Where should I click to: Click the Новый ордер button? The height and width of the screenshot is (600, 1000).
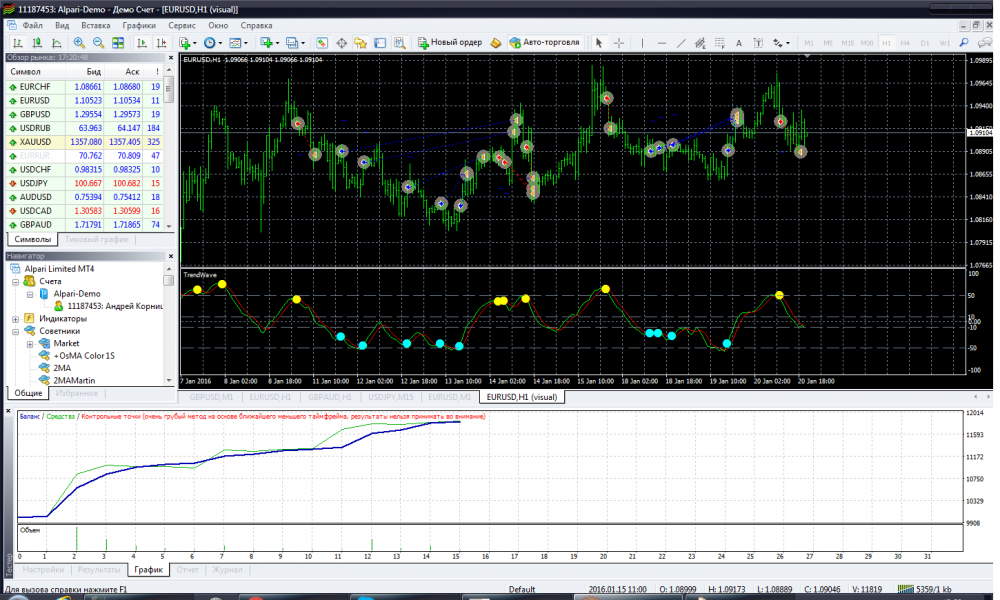point(450,43)
